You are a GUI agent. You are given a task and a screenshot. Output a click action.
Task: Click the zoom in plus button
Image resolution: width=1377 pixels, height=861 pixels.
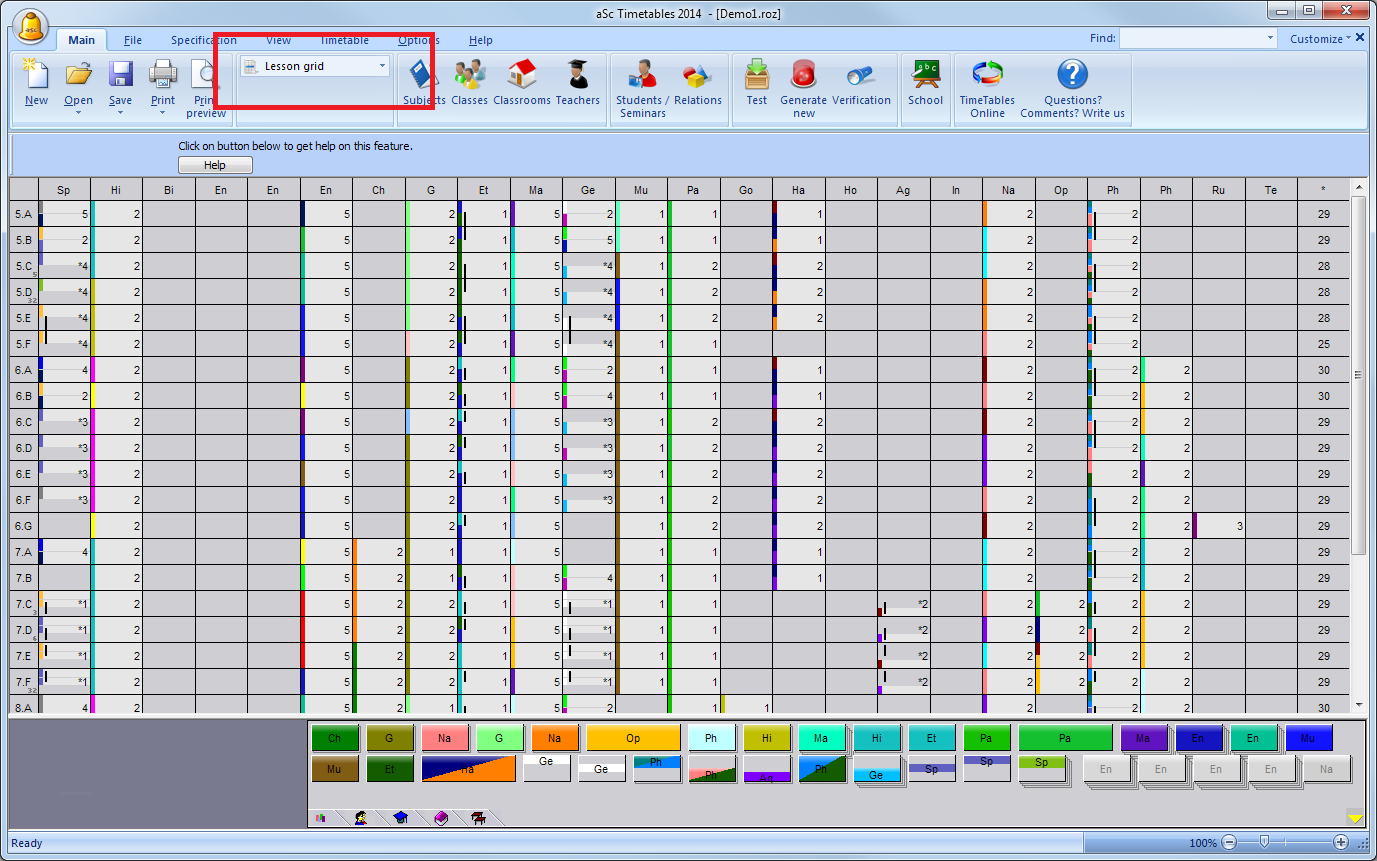click(x=1341, y=843)
